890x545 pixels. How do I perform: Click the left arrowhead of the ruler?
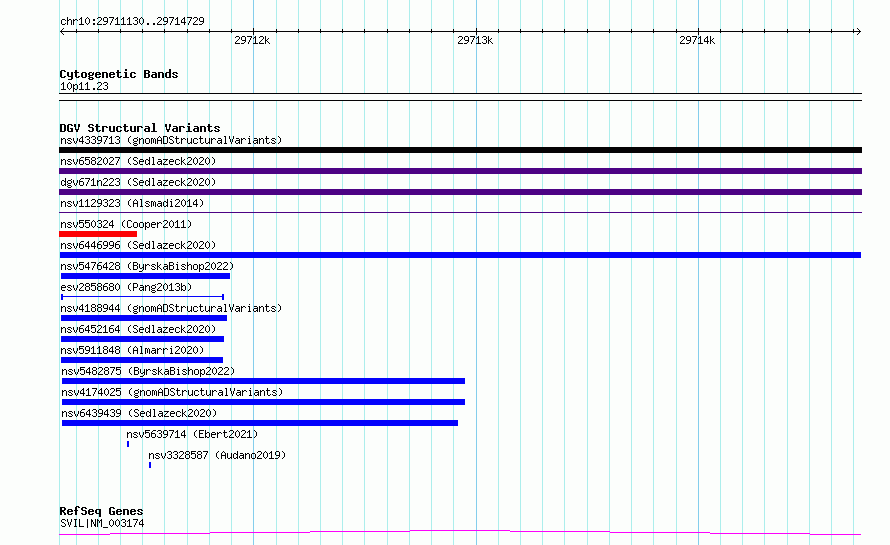(62, 31)
